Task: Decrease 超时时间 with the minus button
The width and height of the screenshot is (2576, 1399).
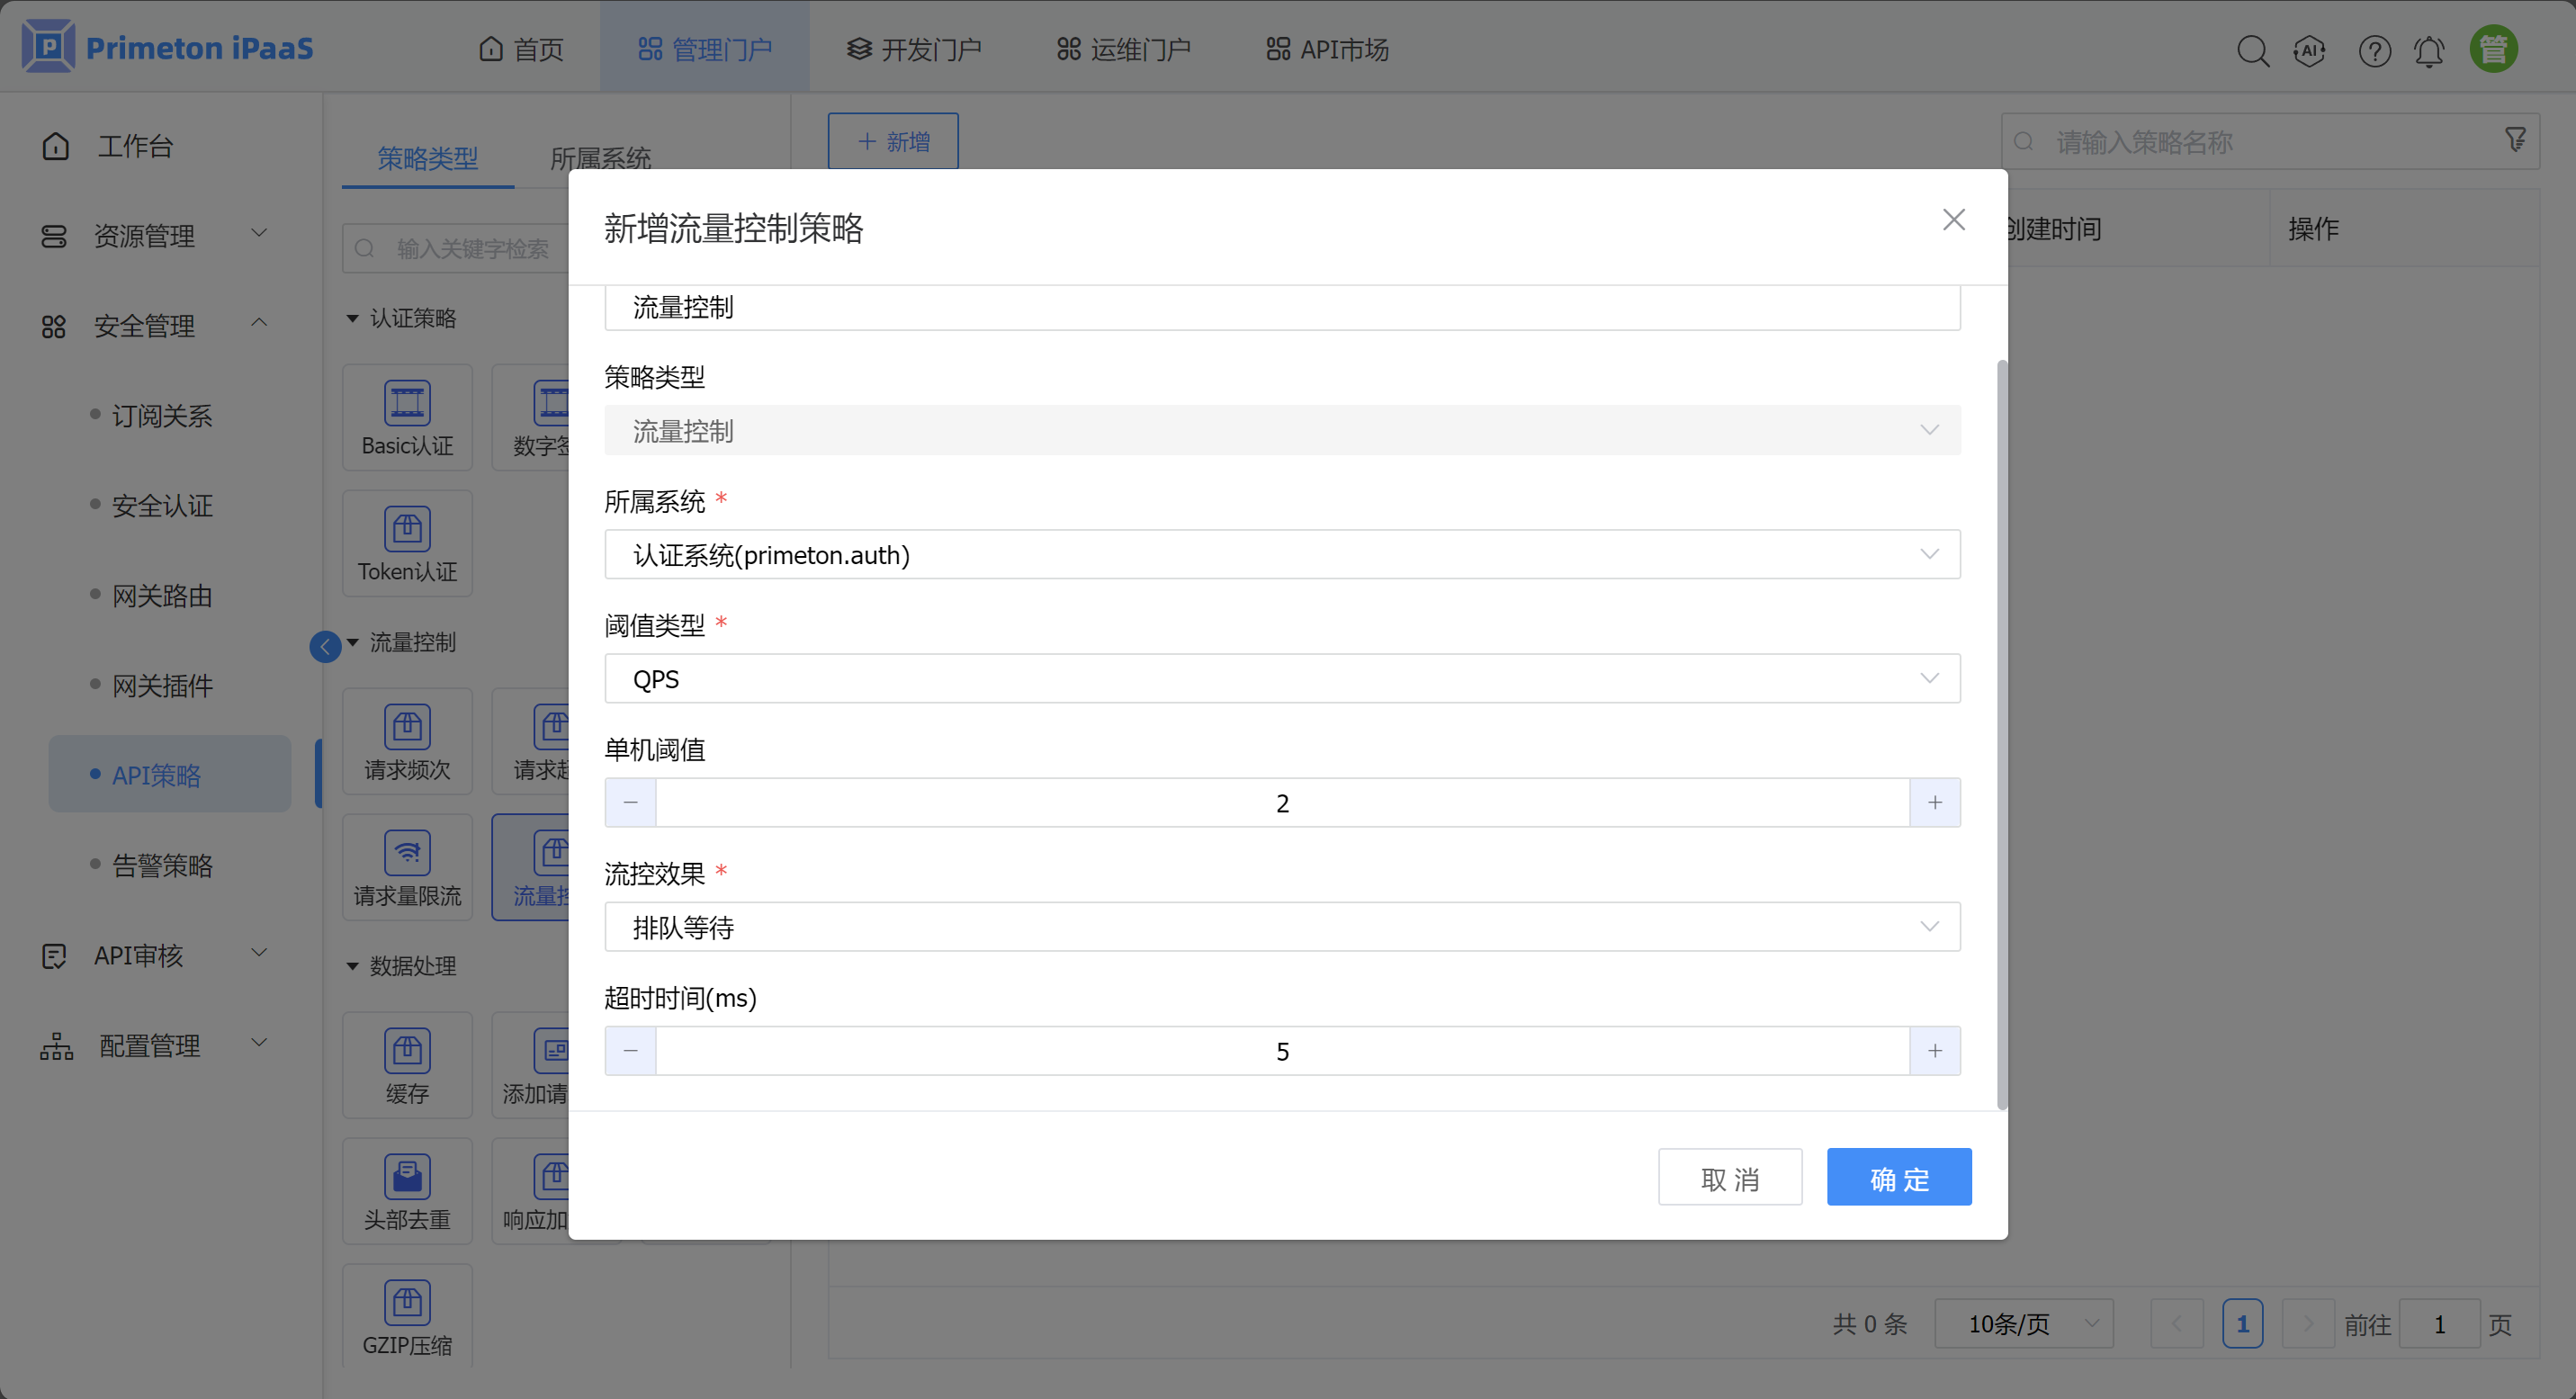Action: (x=630, y=1050)
